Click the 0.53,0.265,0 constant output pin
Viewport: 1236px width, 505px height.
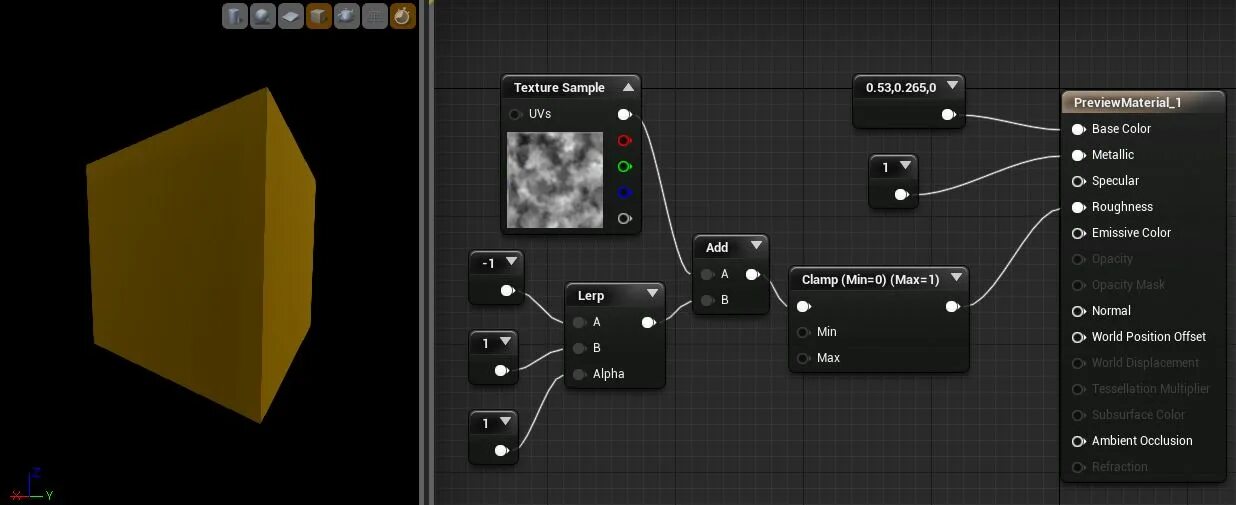(949, 115)
